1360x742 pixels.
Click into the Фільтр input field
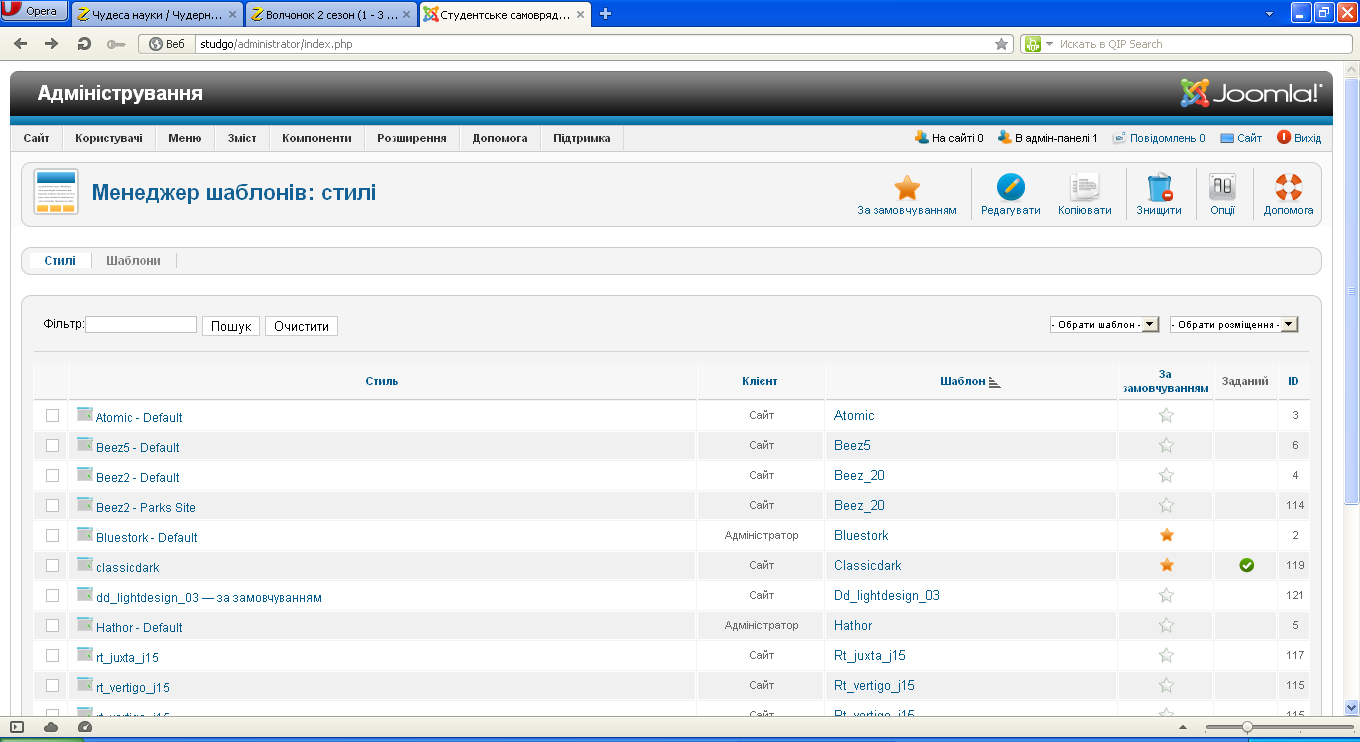[x=141, y=324]
